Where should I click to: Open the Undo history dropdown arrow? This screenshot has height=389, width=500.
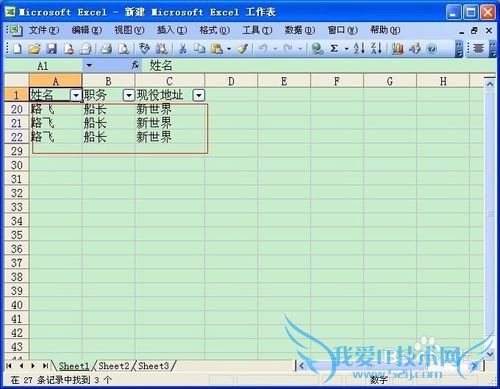[x=275, y=49]
